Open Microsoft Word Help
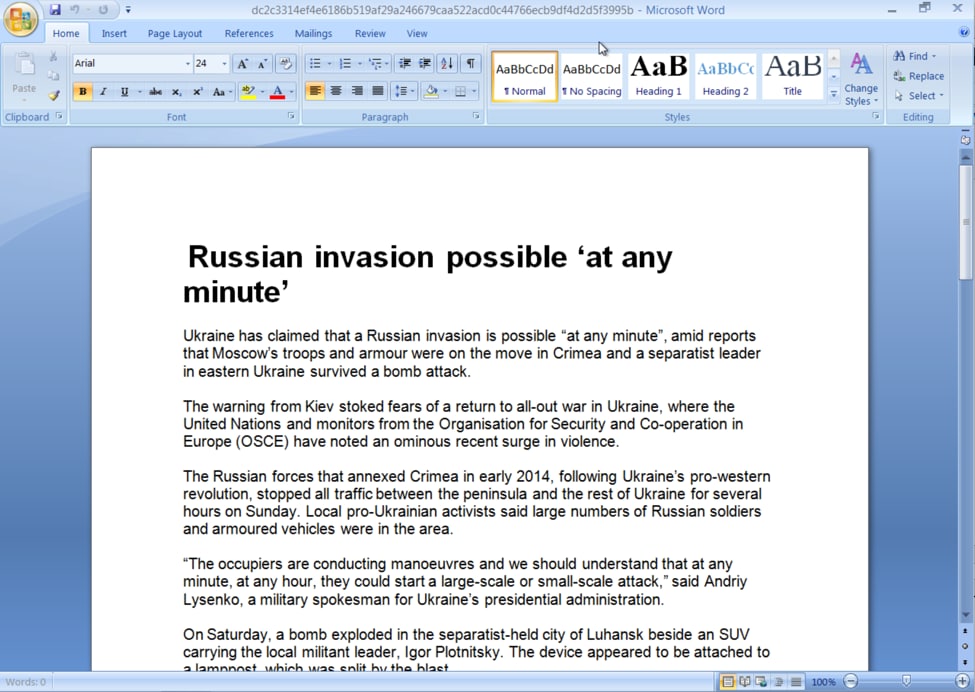 [964, 33]
